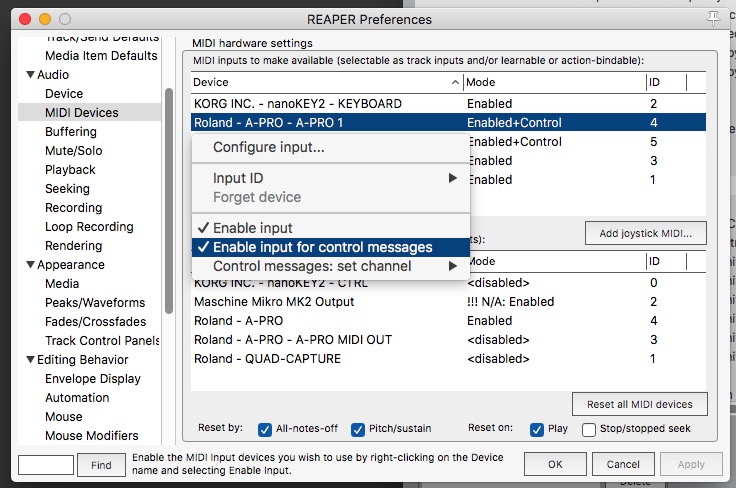Click the Find button

click(x=101, y=465)
